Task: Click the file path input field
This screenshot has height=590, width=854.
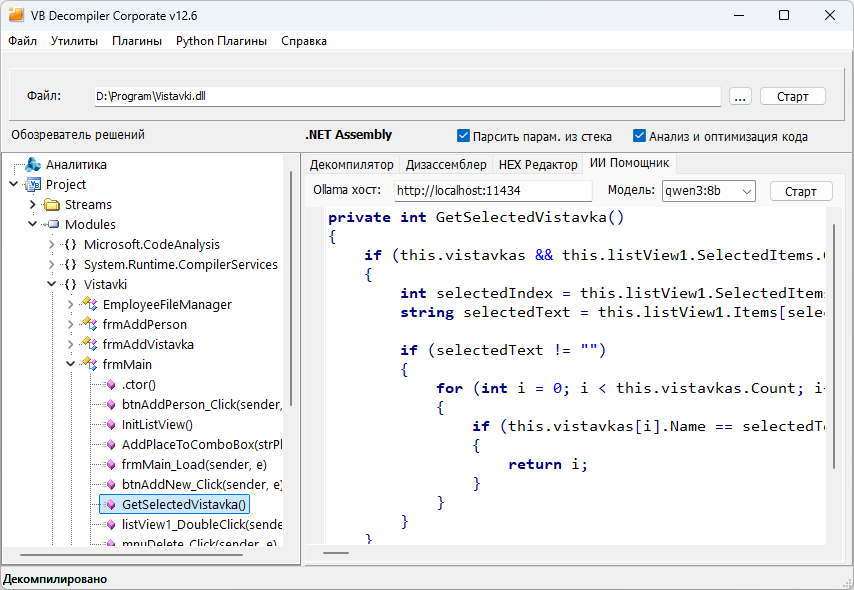Action: [407, 96]
